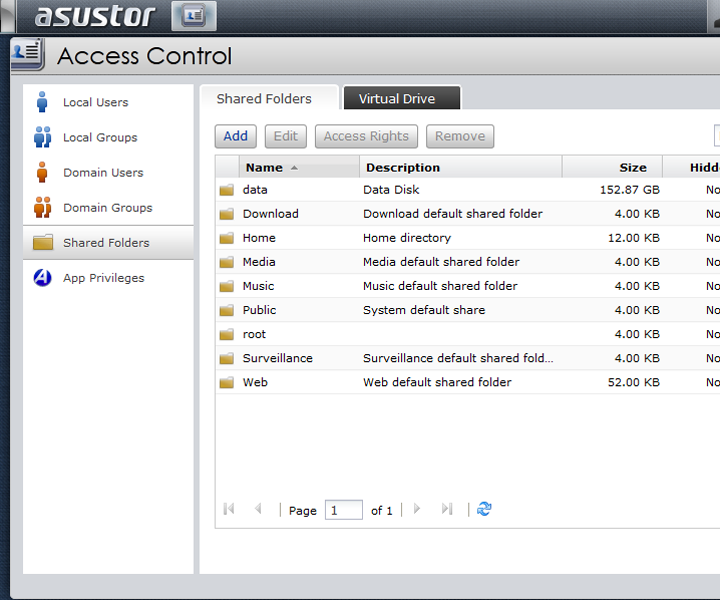The height and width of the screenshot is (600, 720).
Task: Click the refresh icon in pagination bar
Action: pyautogui.click(x=484, y=509)
